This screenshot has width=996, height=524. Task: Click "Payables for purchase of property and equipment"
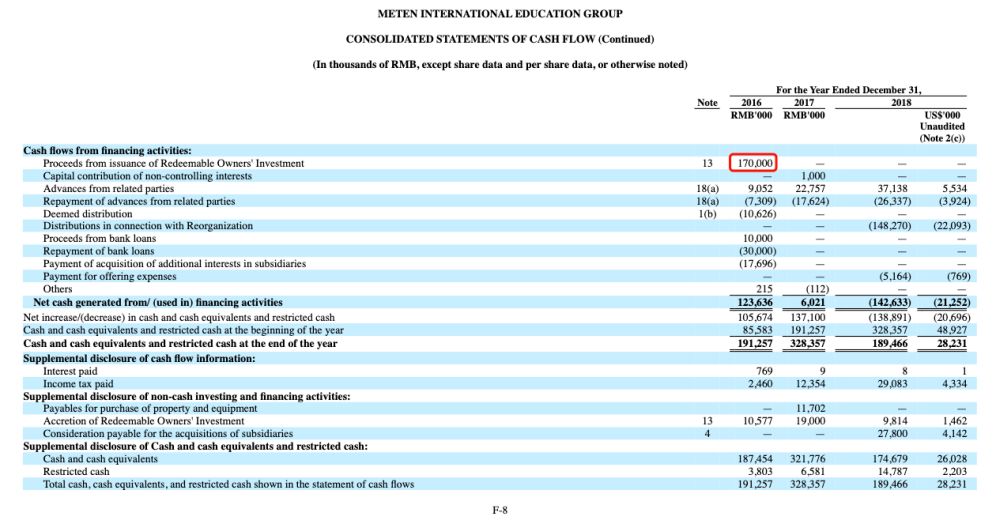pos(150,408)
